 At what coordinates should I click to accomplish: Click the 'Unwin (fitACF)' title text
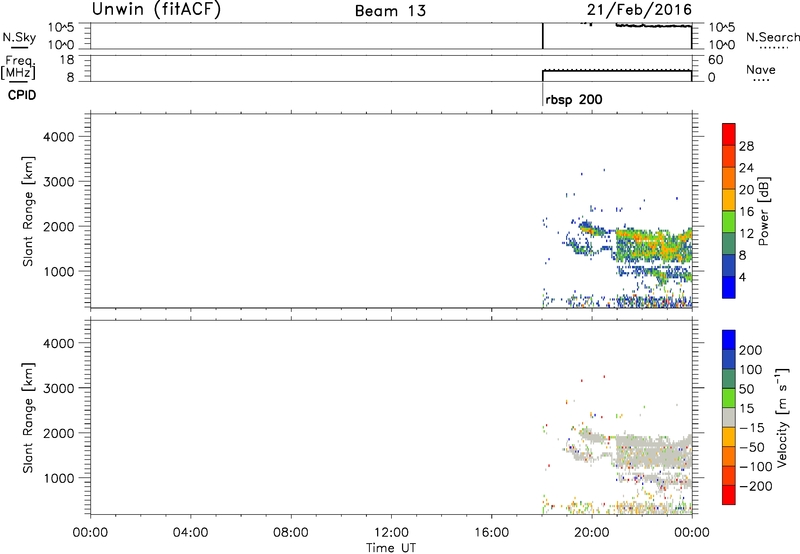[x=156, y=9]
